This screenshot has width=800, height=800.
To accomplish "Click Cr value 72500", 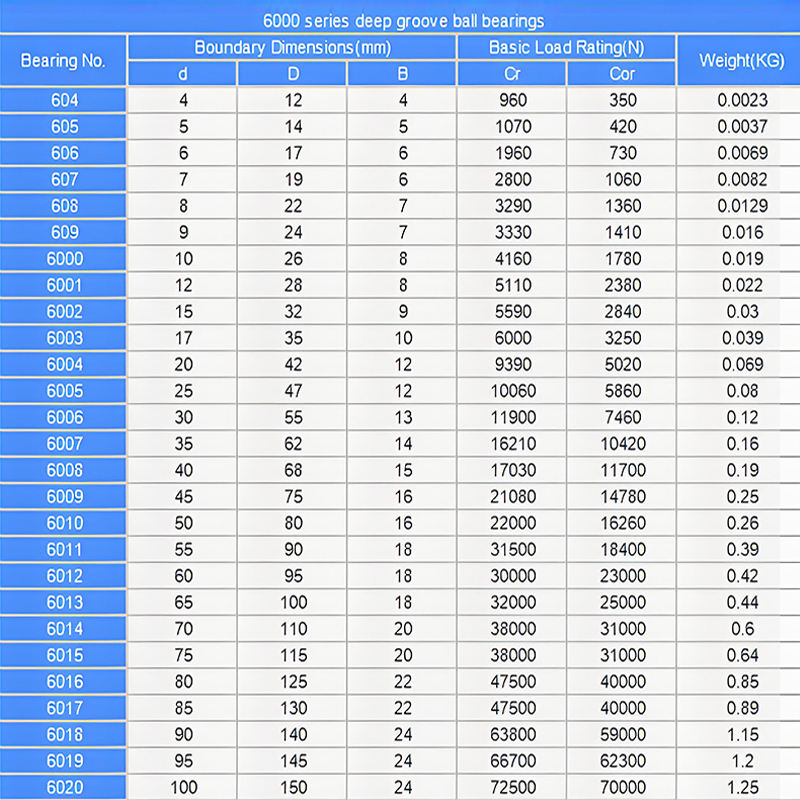I will tap(513, 787).
